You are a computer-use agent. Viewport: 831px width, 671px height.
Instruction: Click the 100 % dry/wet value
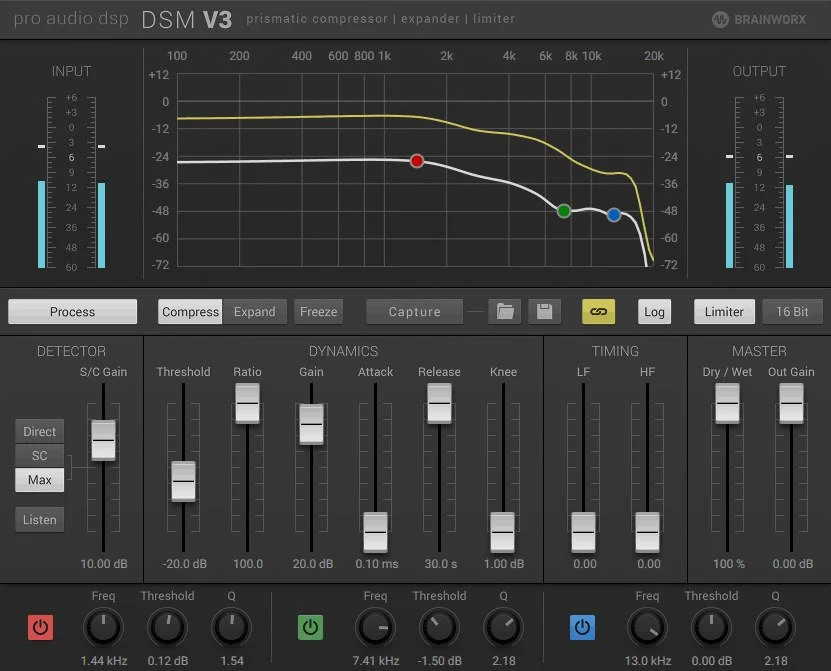(729, 564)
